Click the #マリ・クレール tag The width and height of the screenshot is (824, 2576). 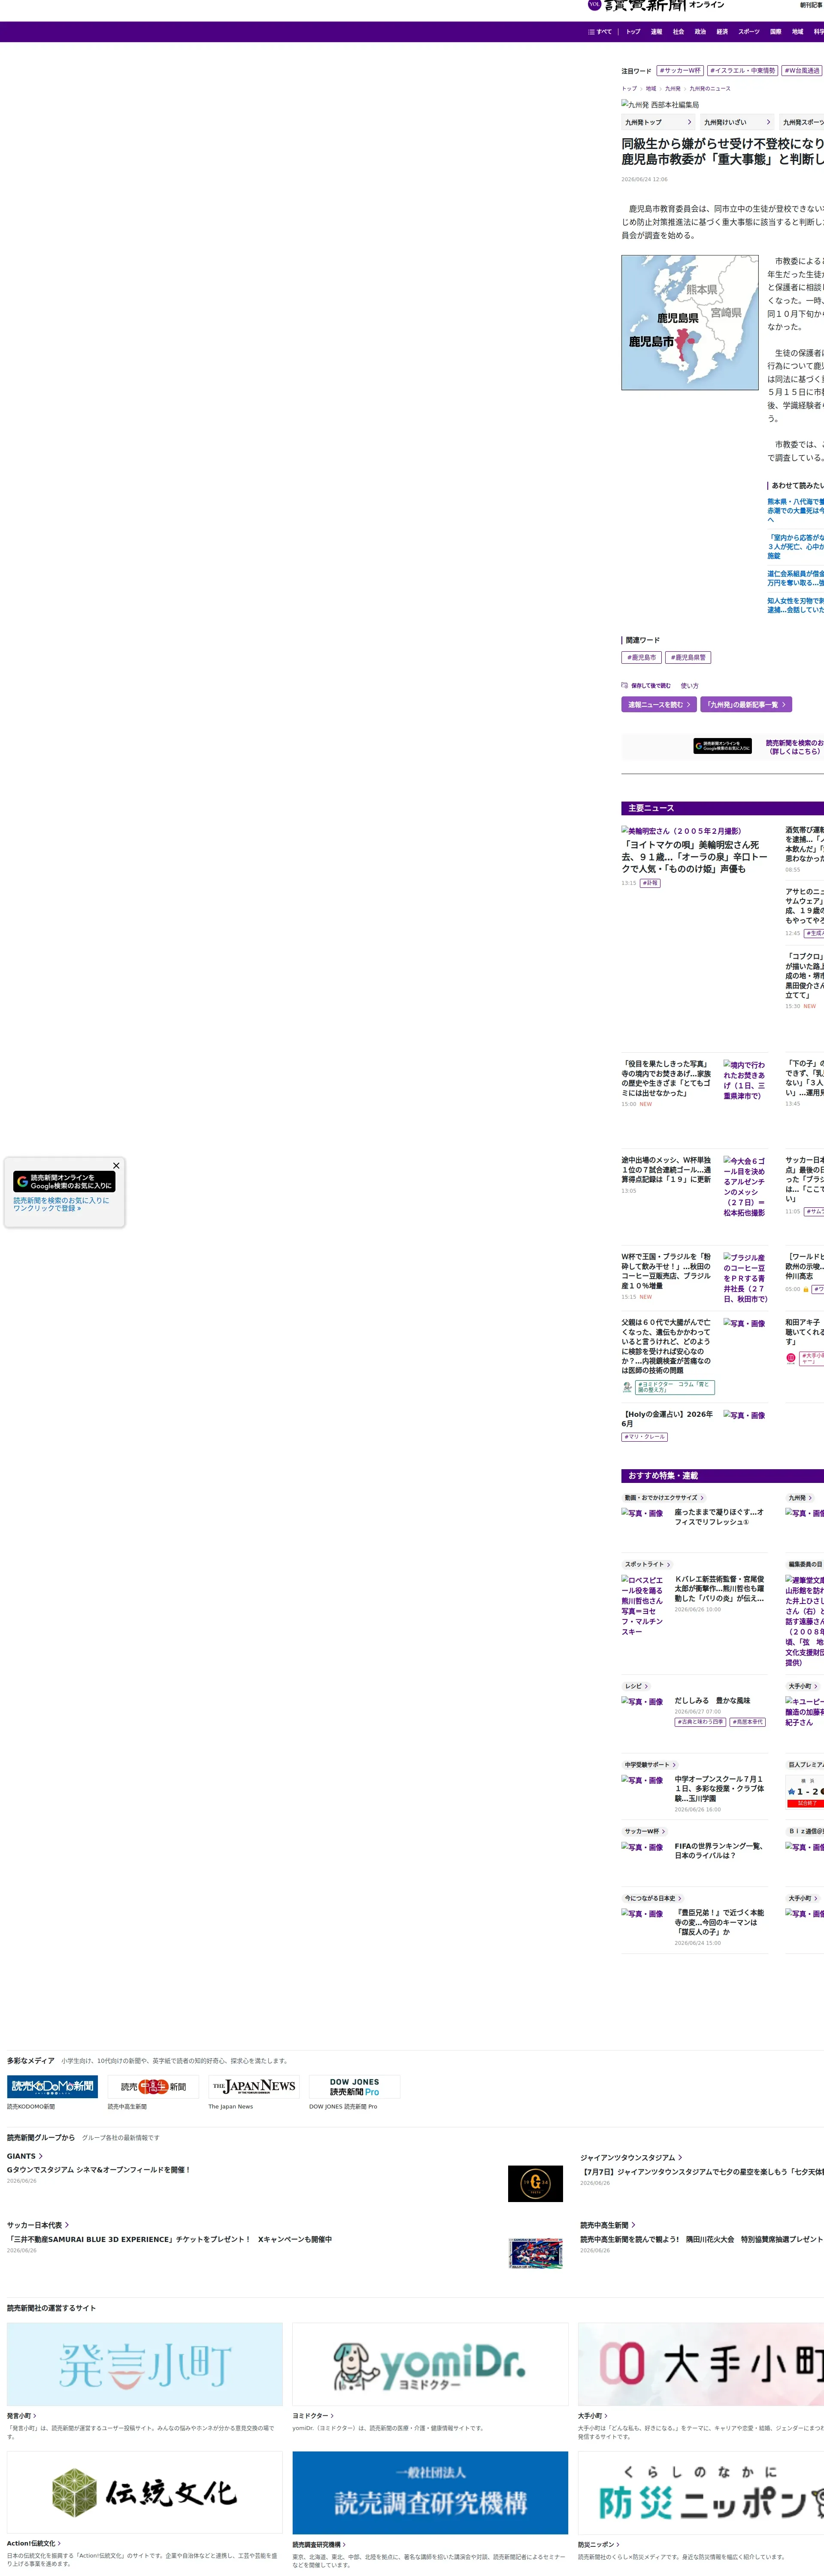tap(644, 1437)
